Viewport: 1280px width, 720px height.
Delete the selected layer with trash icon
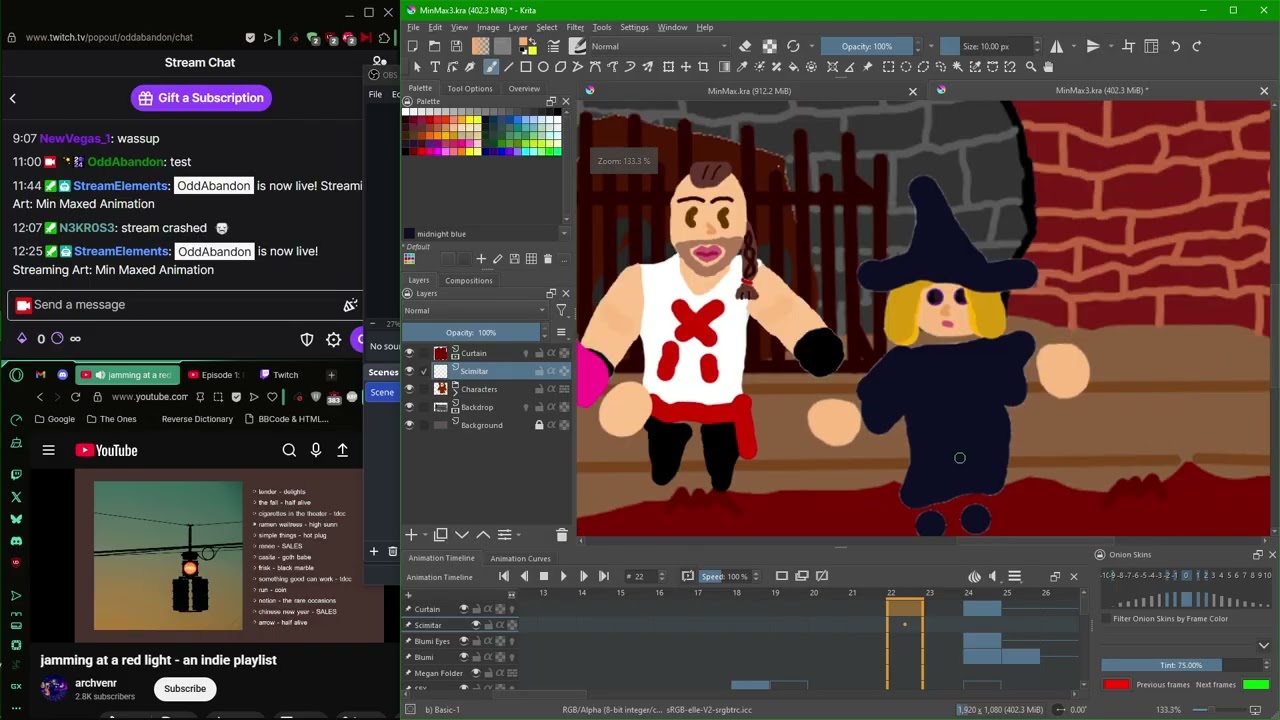click(x=561, y=535)
